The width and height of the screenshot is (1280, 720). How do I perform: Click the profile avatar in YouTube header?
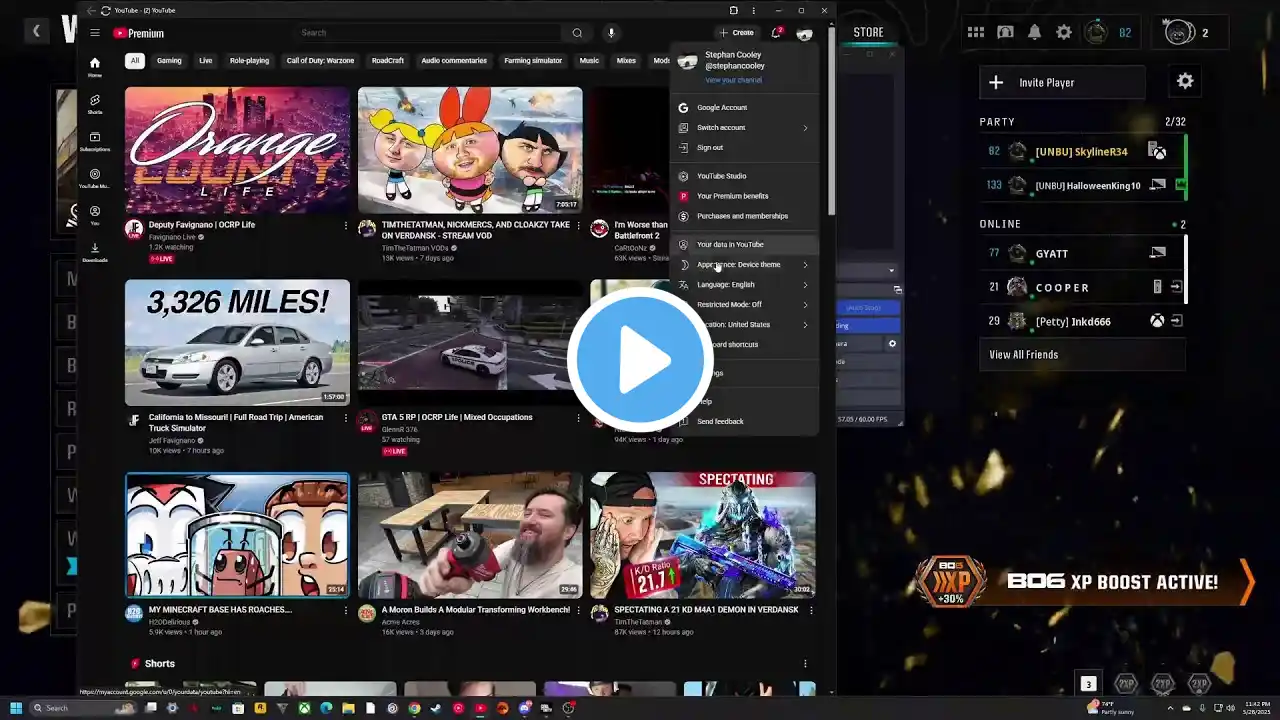[x=804, y=33]
